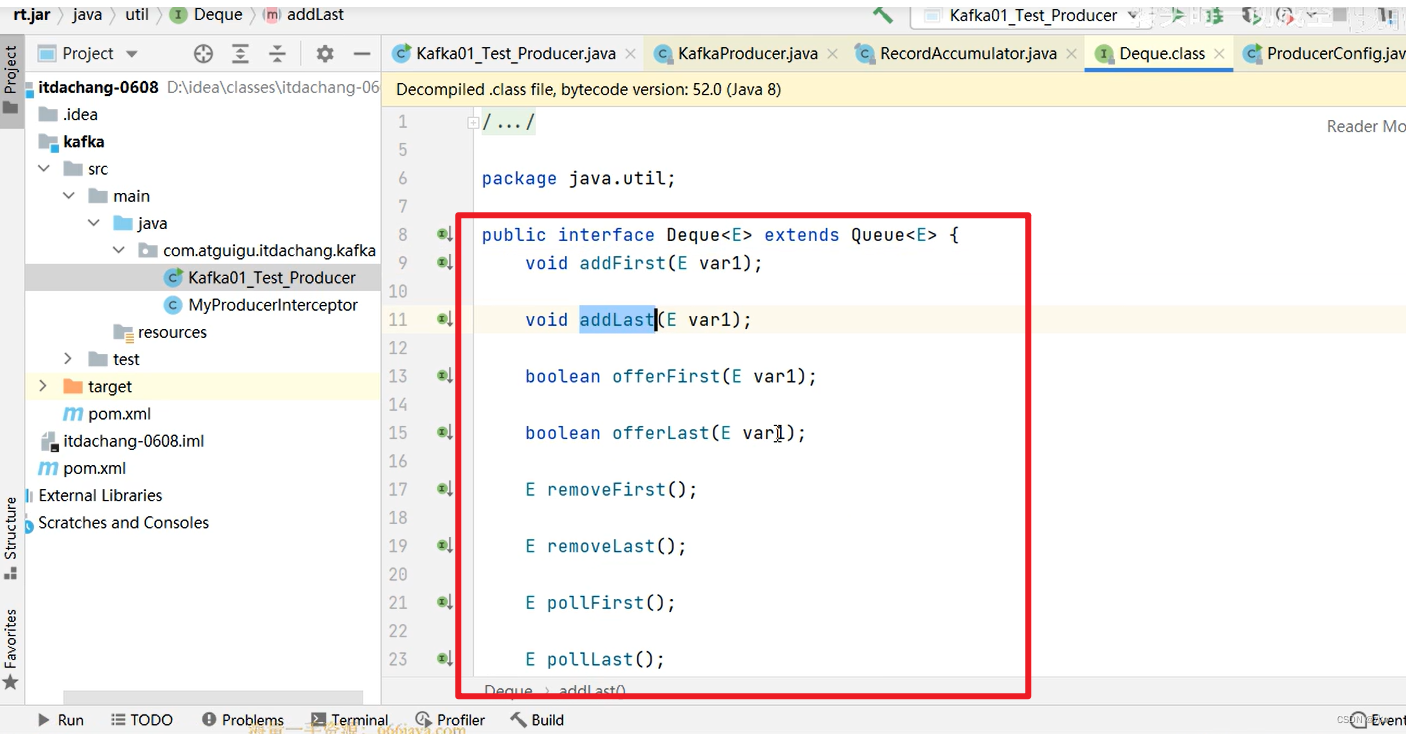Click gutter marker beside removeFirst line 17

[445, 489]
